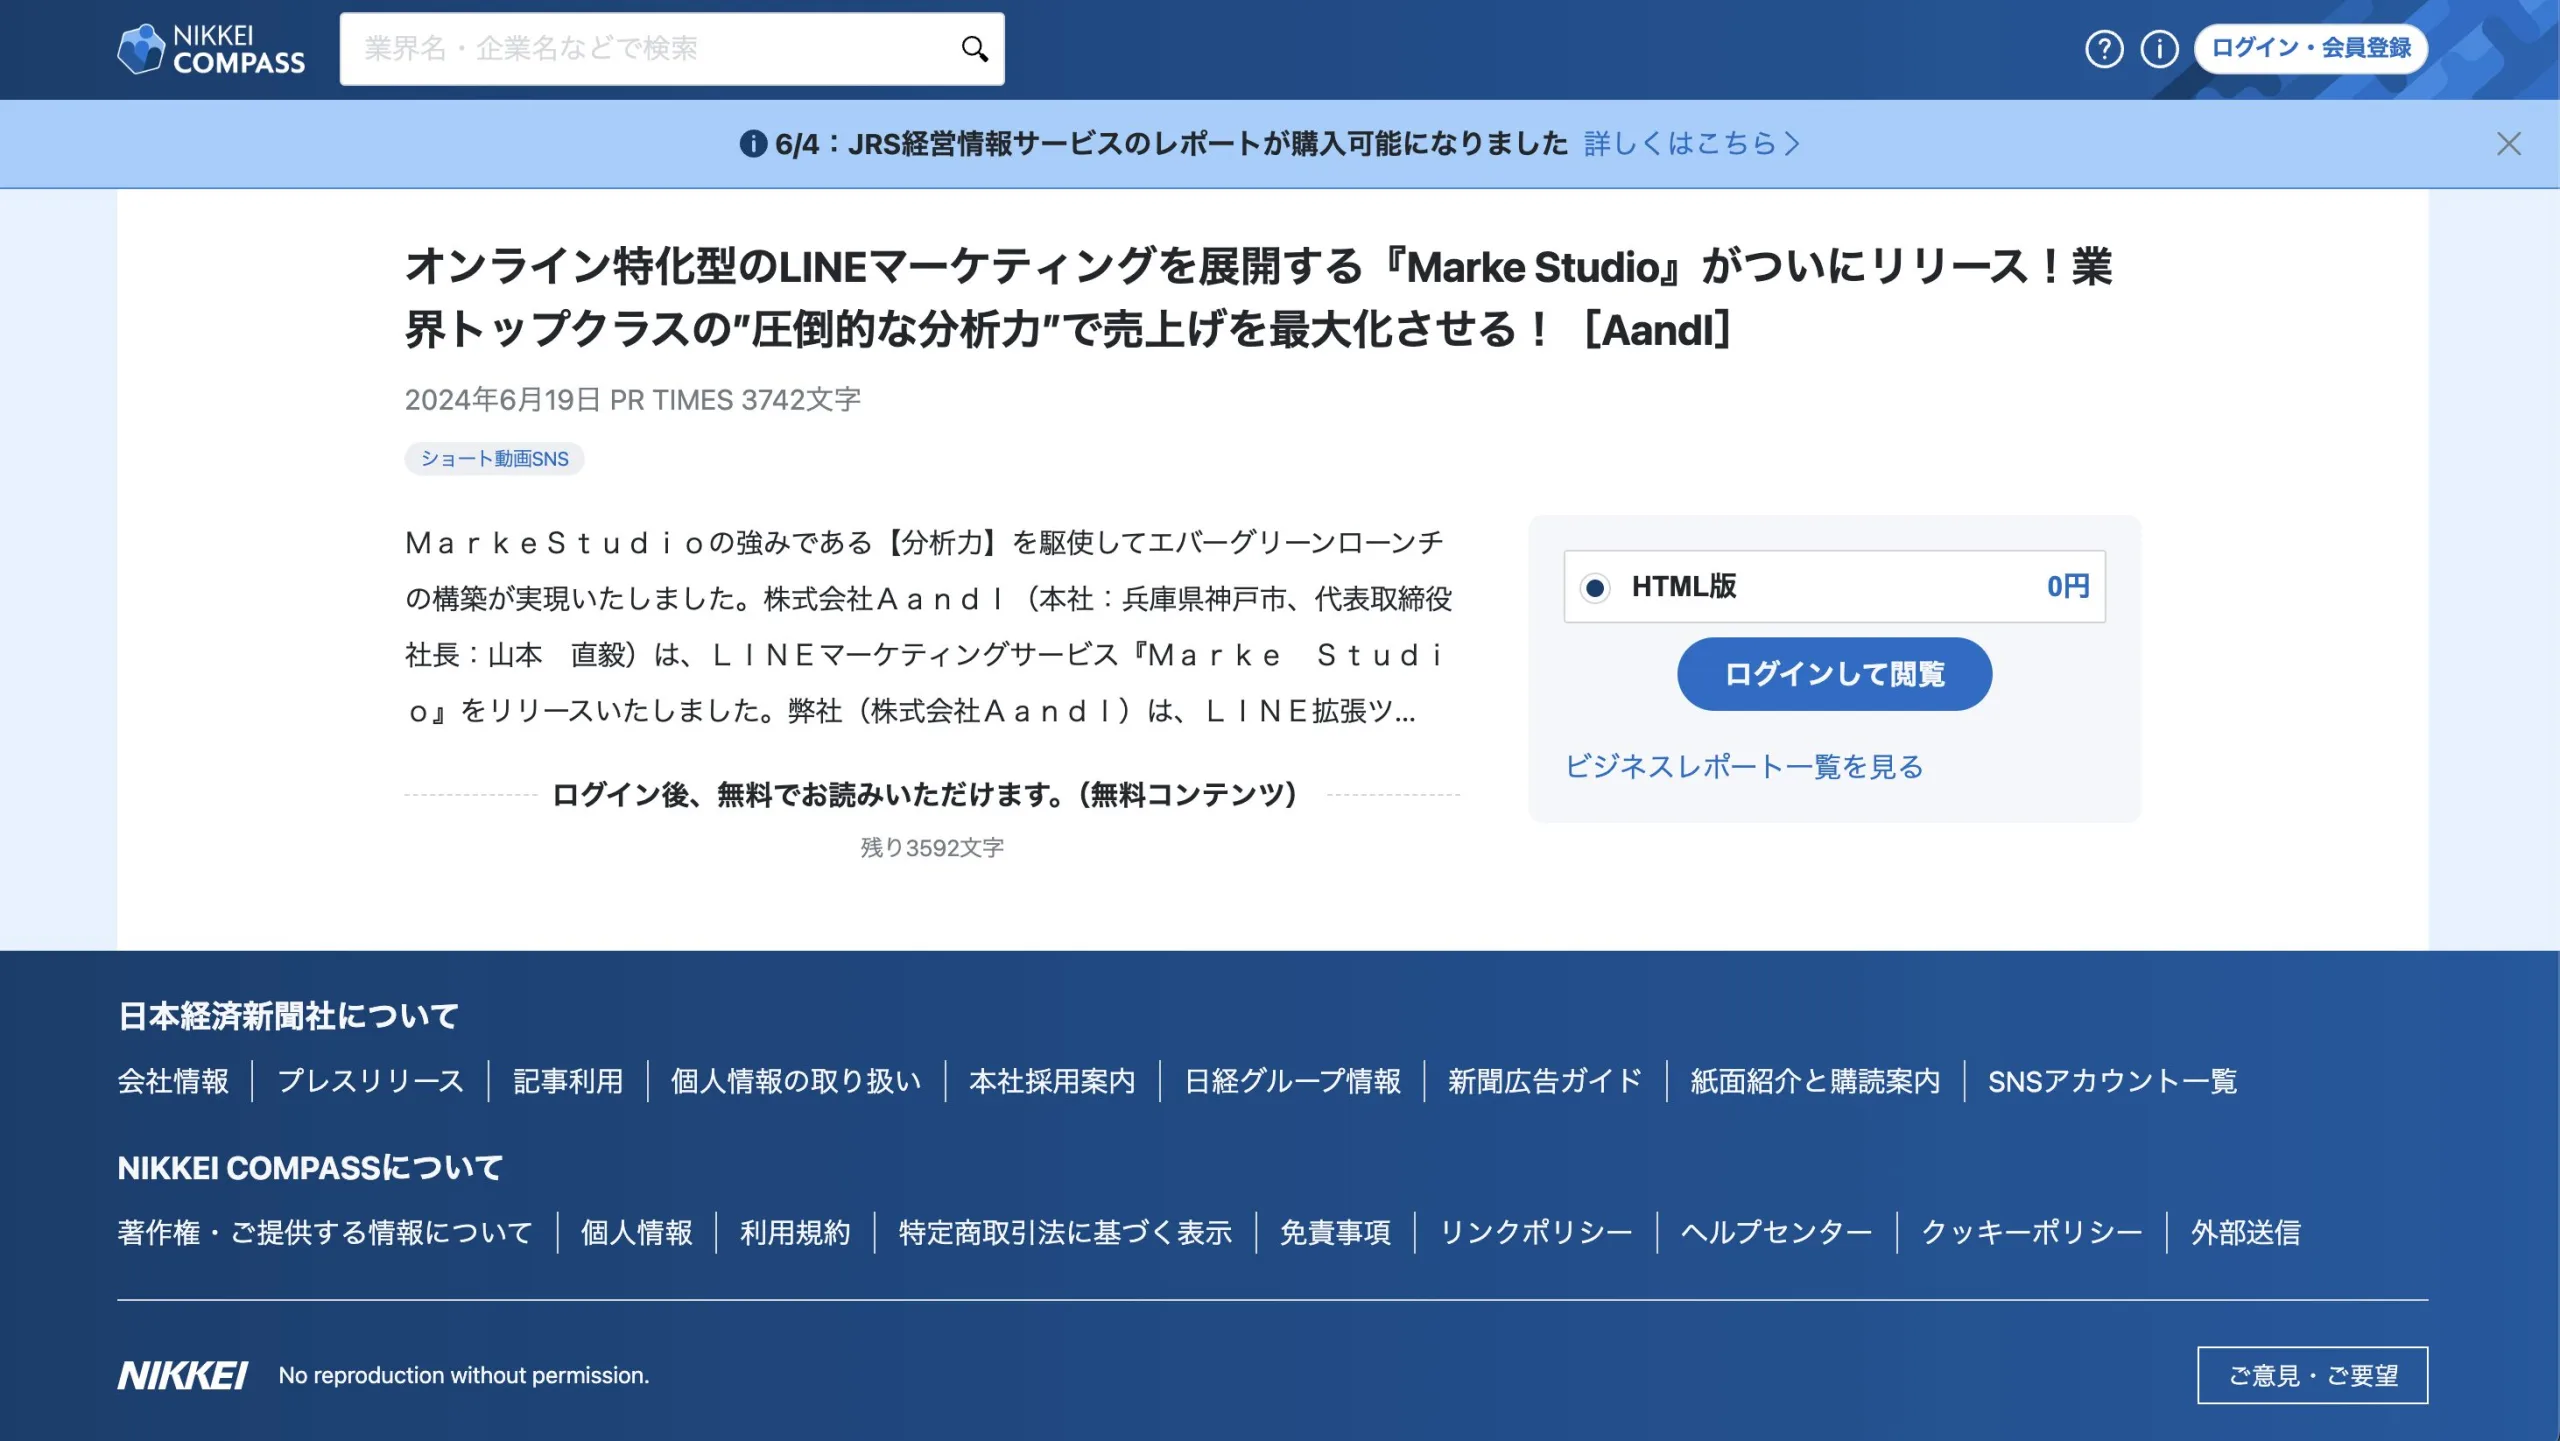Open 日経グループ情報 footer link
2560x1441 pixels.
click(x=1292, y=1081)
